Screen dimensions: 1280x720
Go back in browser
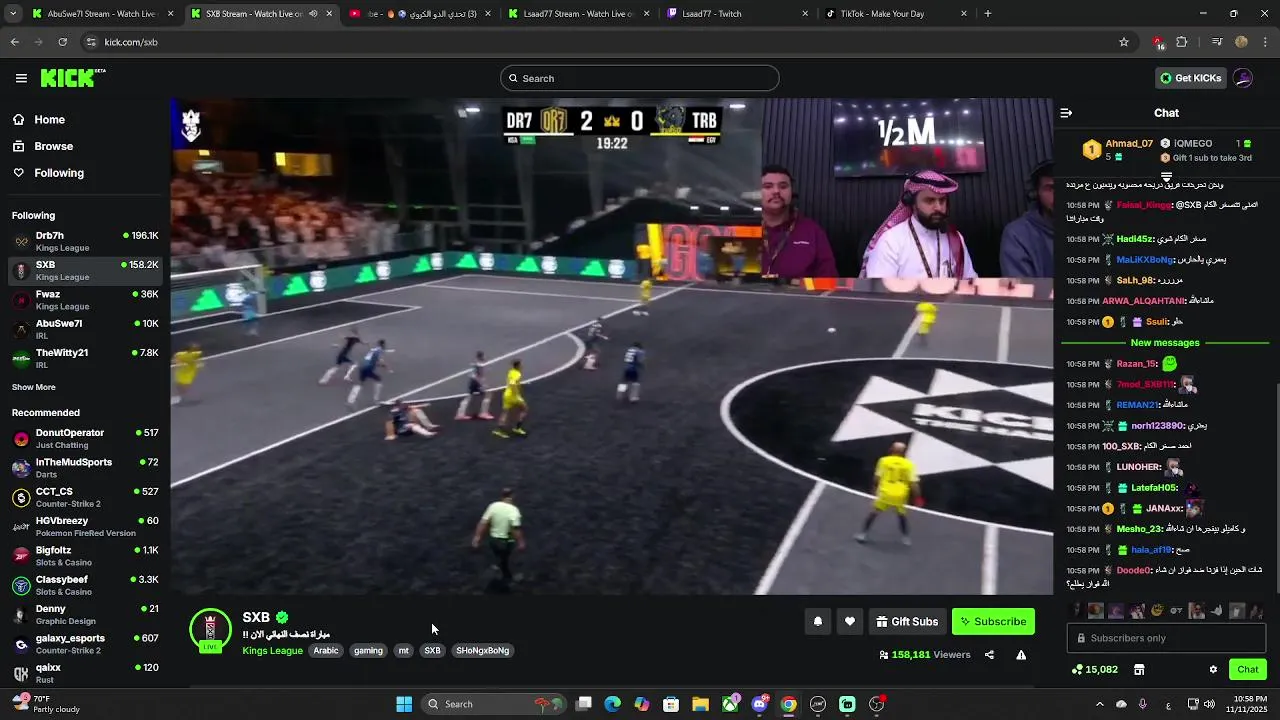tap(14, 42)
